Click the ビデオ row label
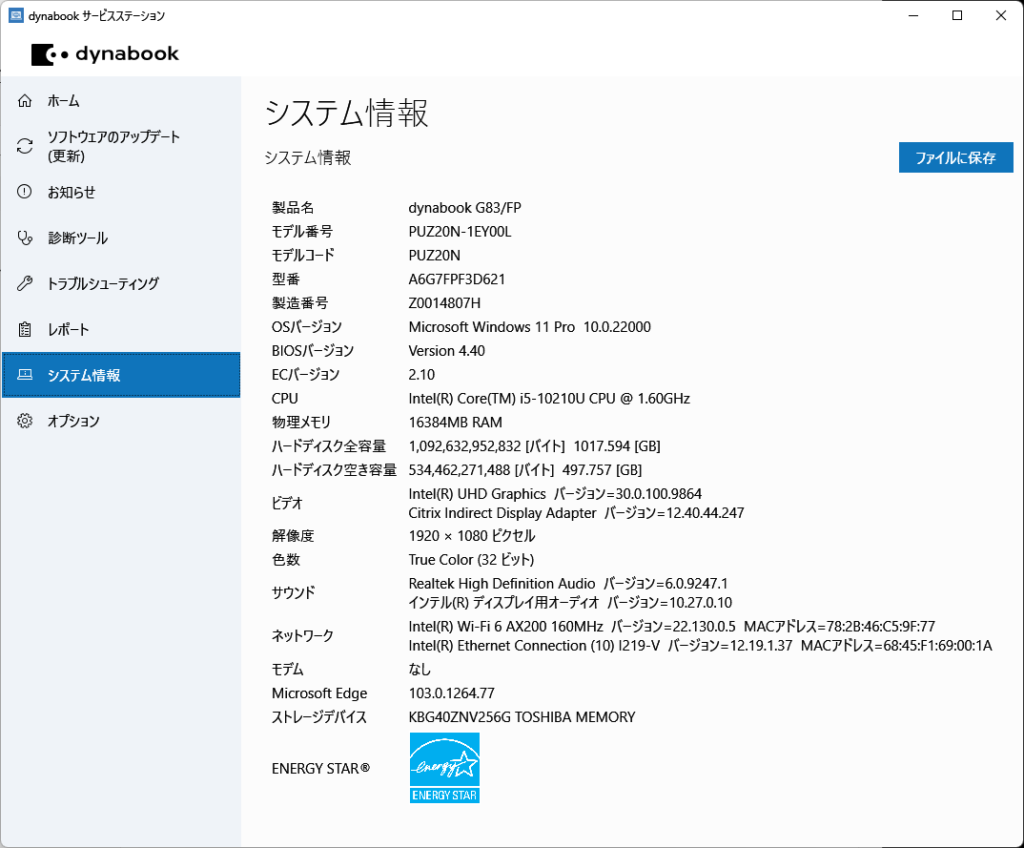 click(287, 503)
